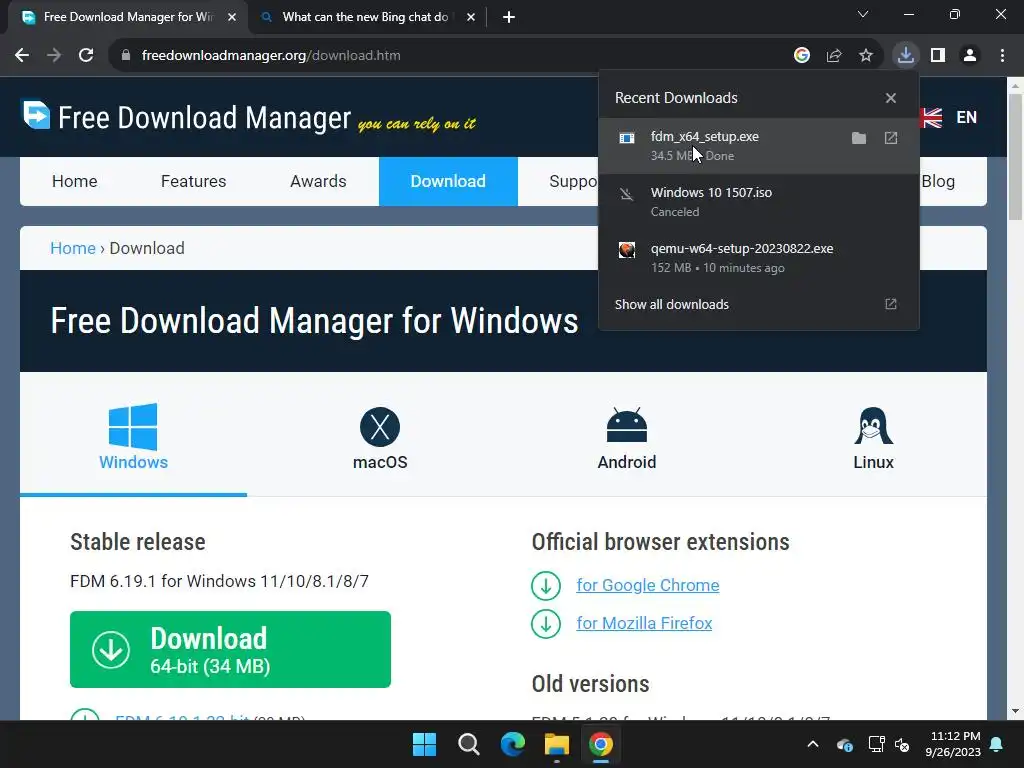
Task: Click the muted volume tray icon
Action: click(902, 744)
